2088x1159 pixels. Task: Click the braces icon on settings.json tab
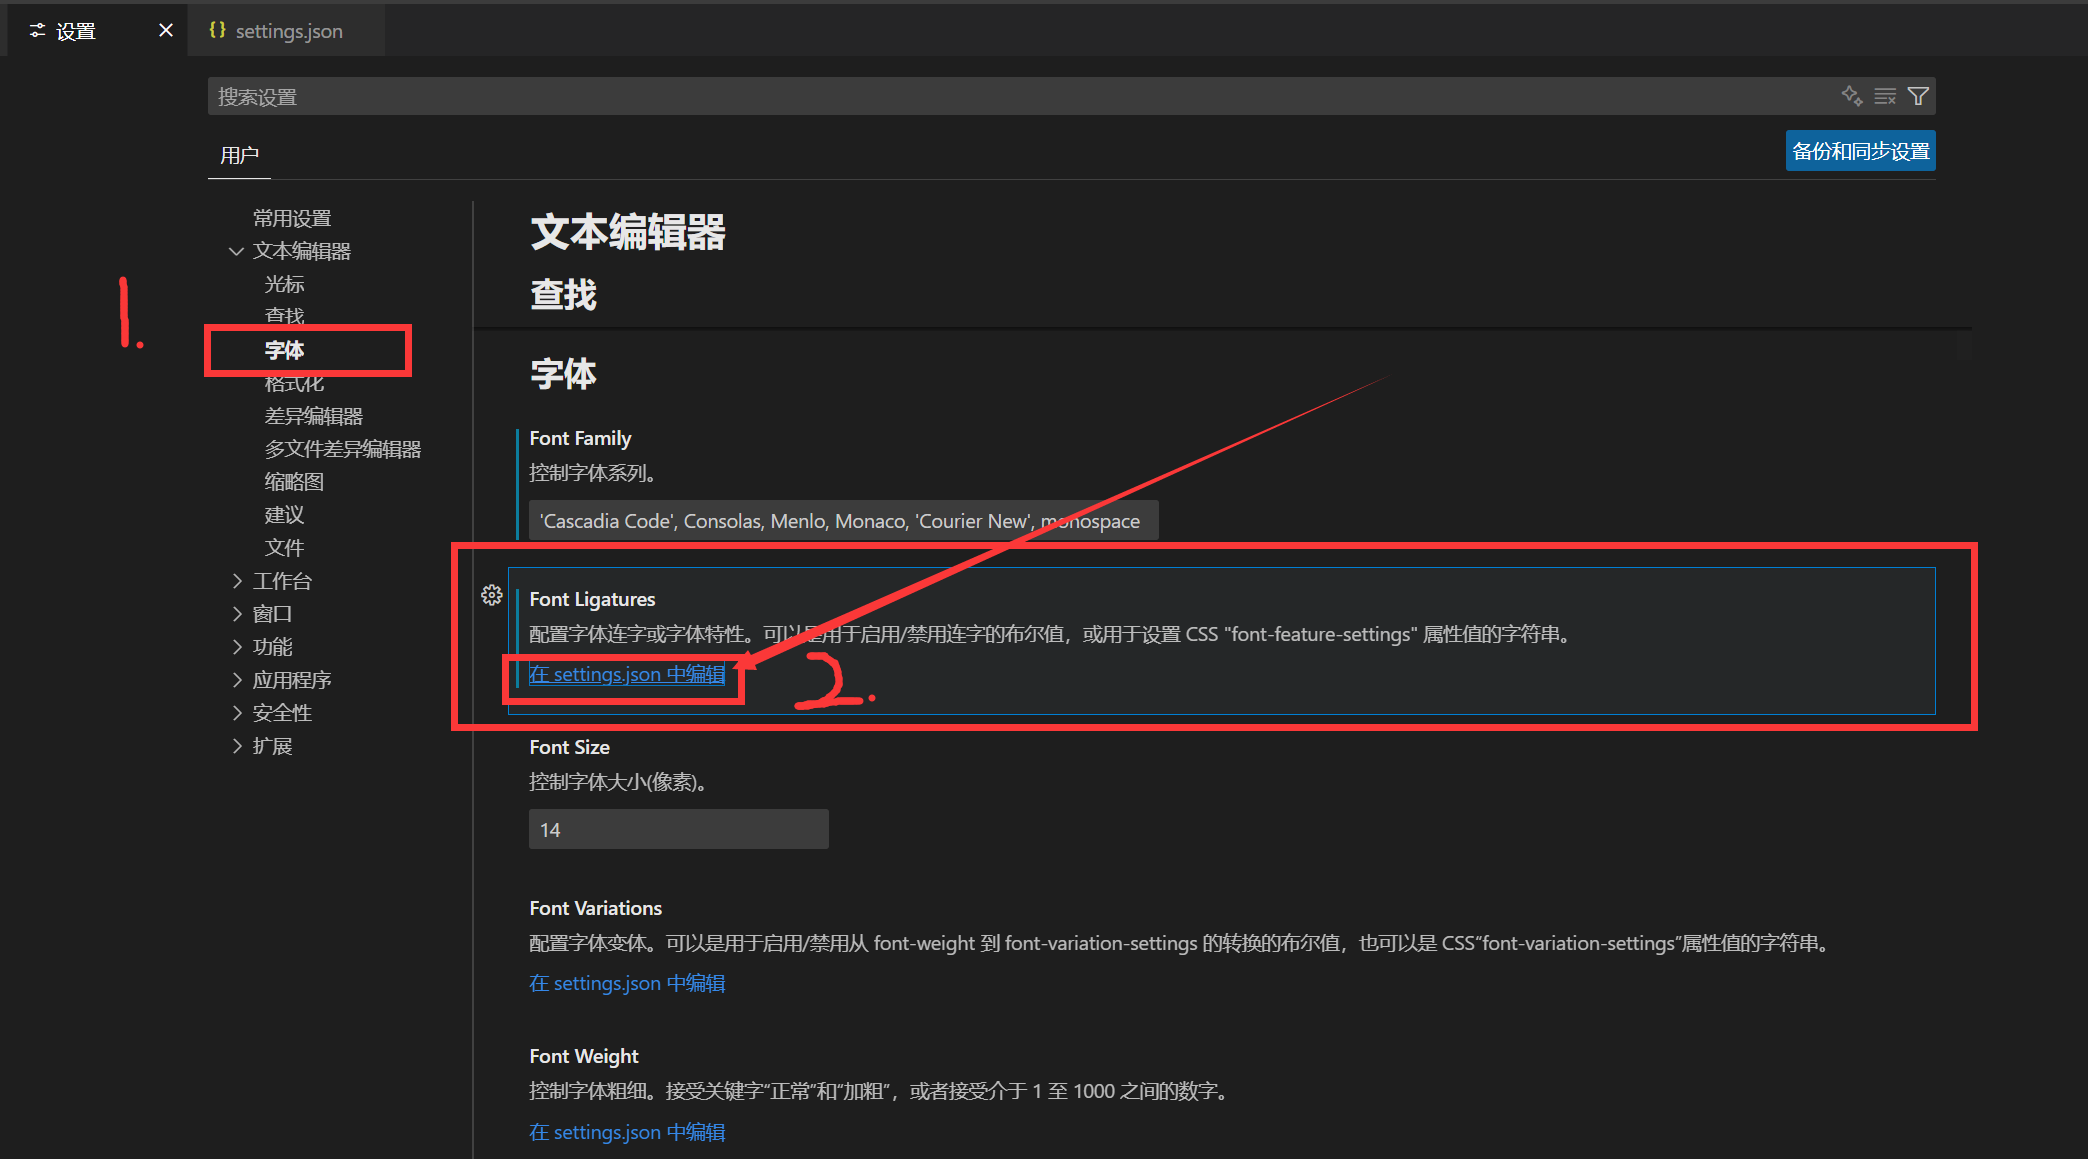coord(217,30)
